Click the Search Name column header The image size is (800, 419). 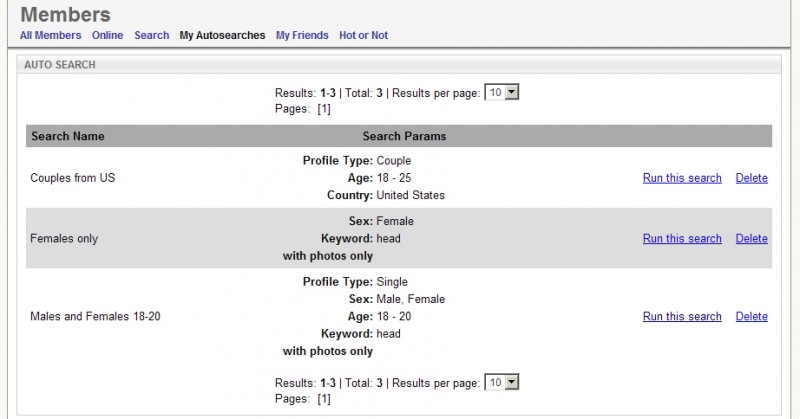tap(68, 136)
